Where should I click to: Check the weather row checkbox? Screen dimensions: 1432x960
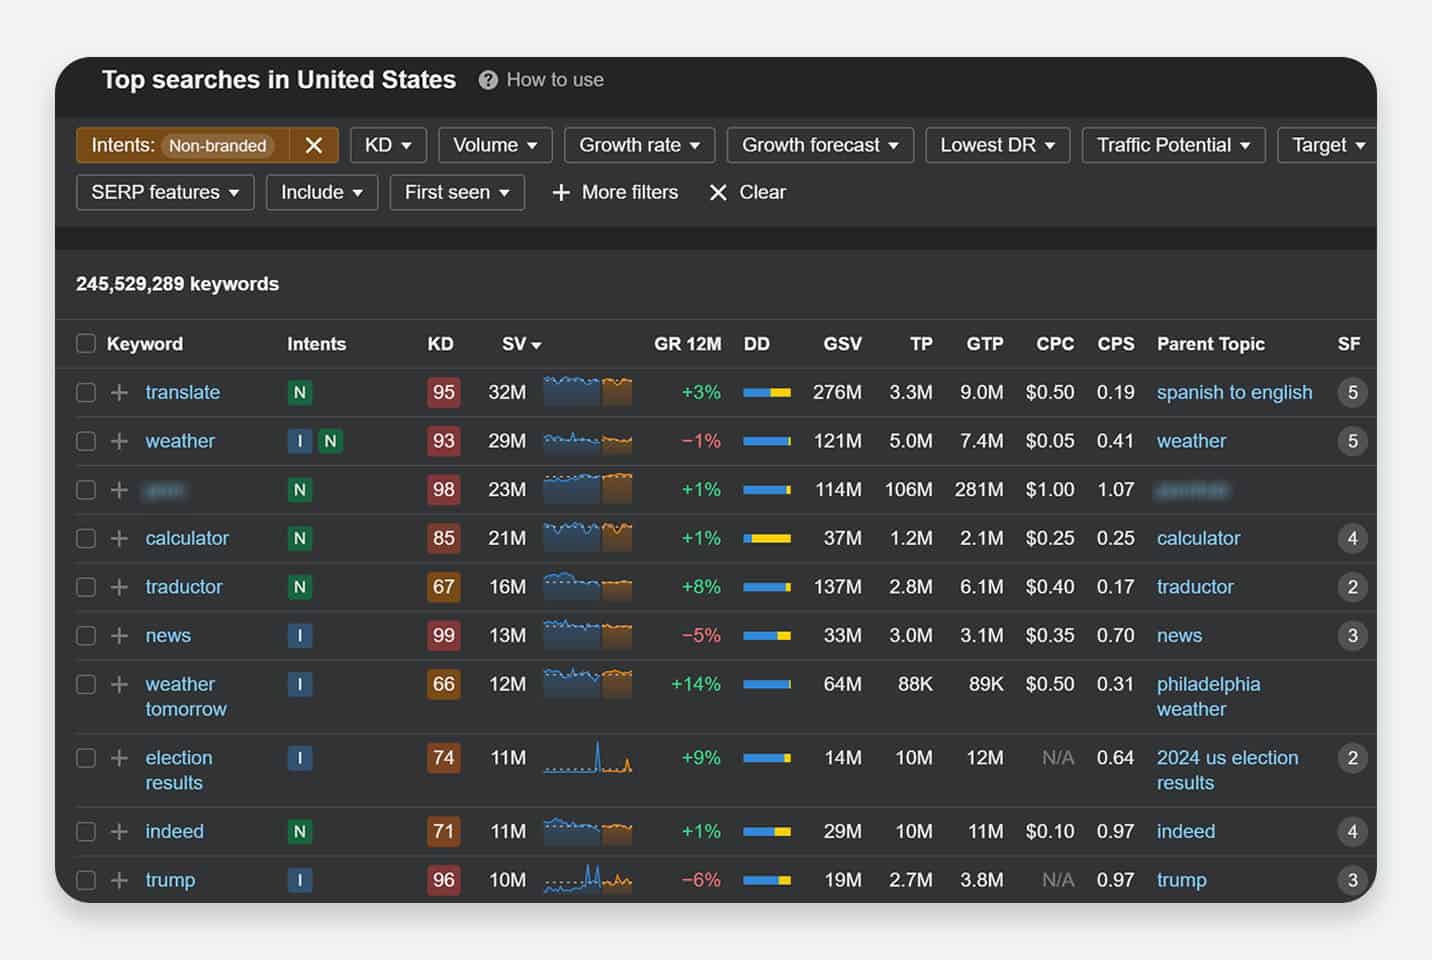tap(86, 441)
